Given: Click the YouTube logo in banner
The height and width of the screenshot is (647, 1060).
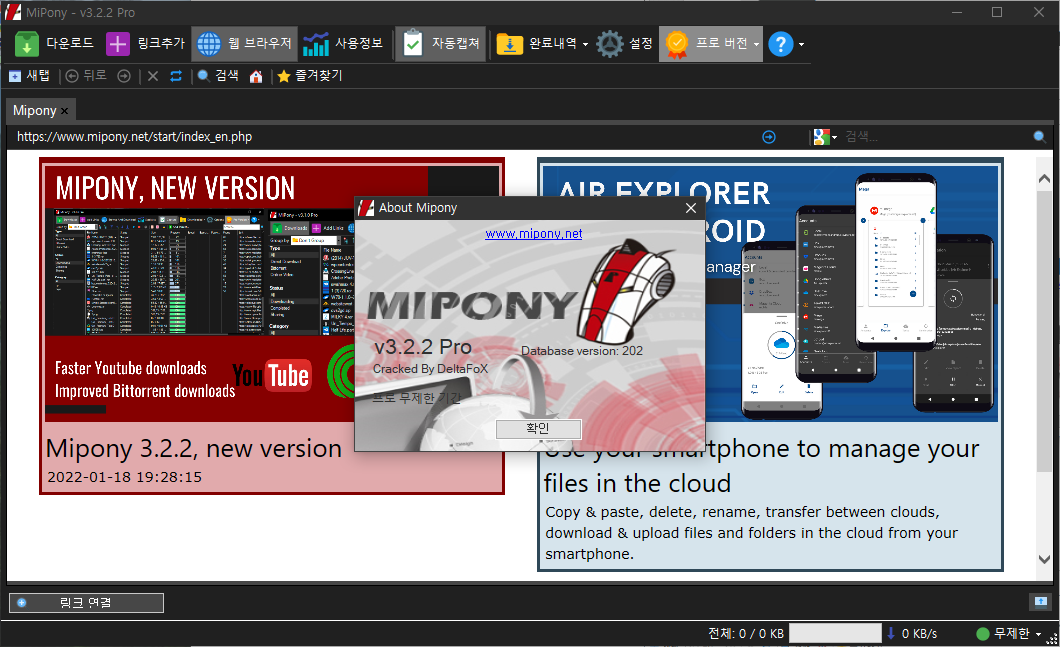Looking at the screenshot, I should pyautogui.click(x=272, y=376).
